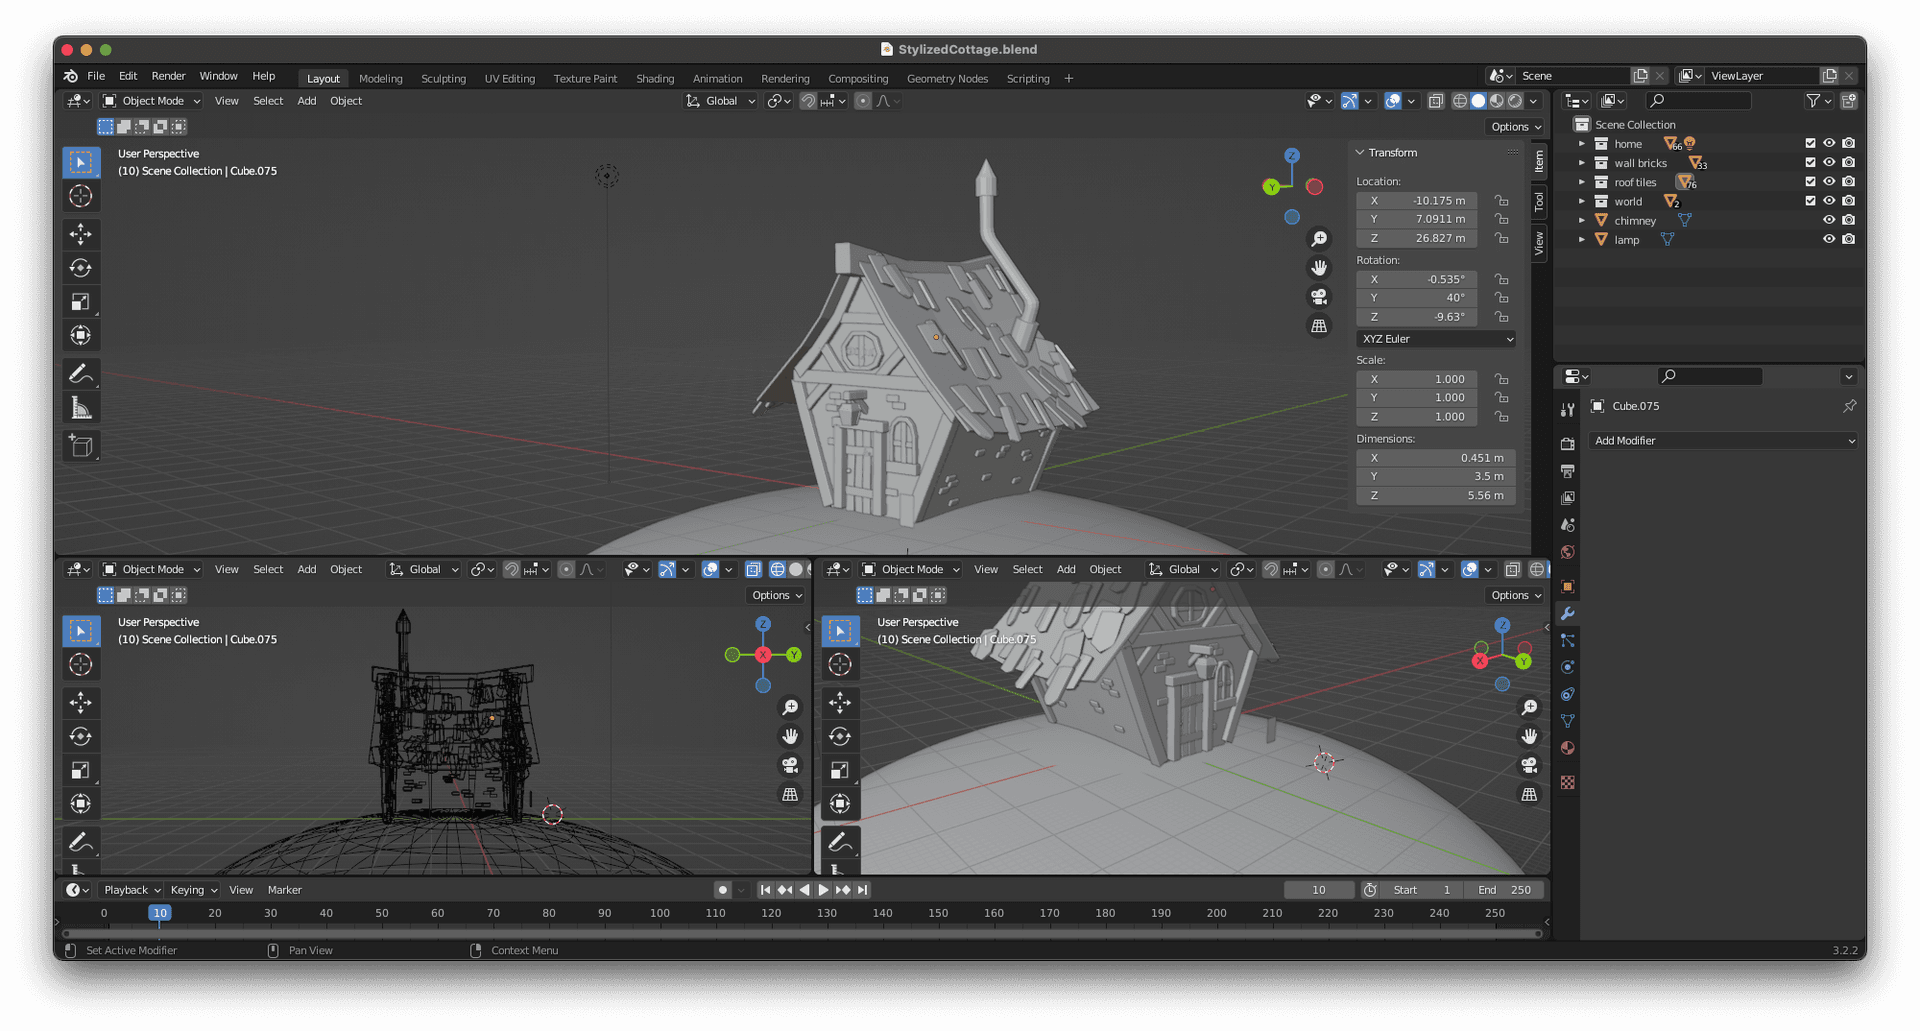Jump to the end frame button
This screenshot has height=1031, width=1920.
pos(862,890)
